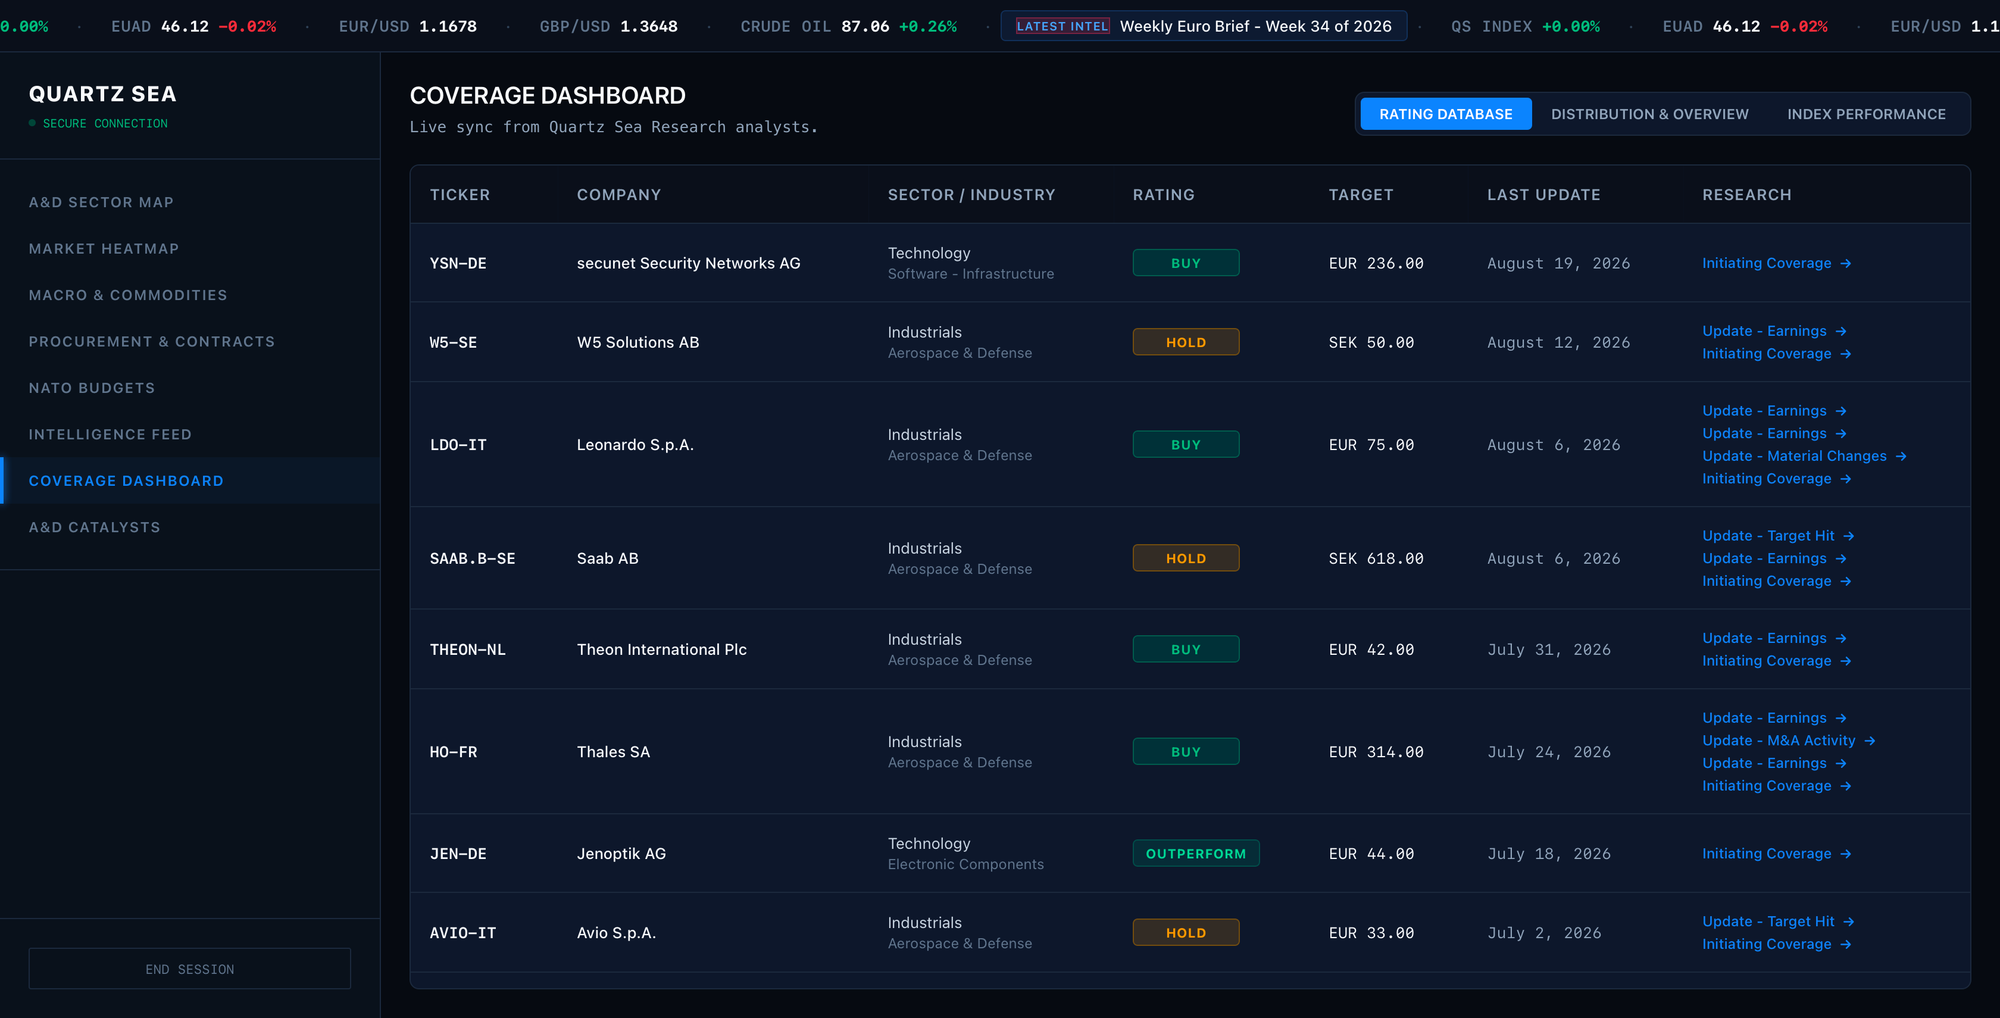This screenshot has width=2000, height=1018.
Task: Open Avio Update - Target Hit report
Action: 1778,922
